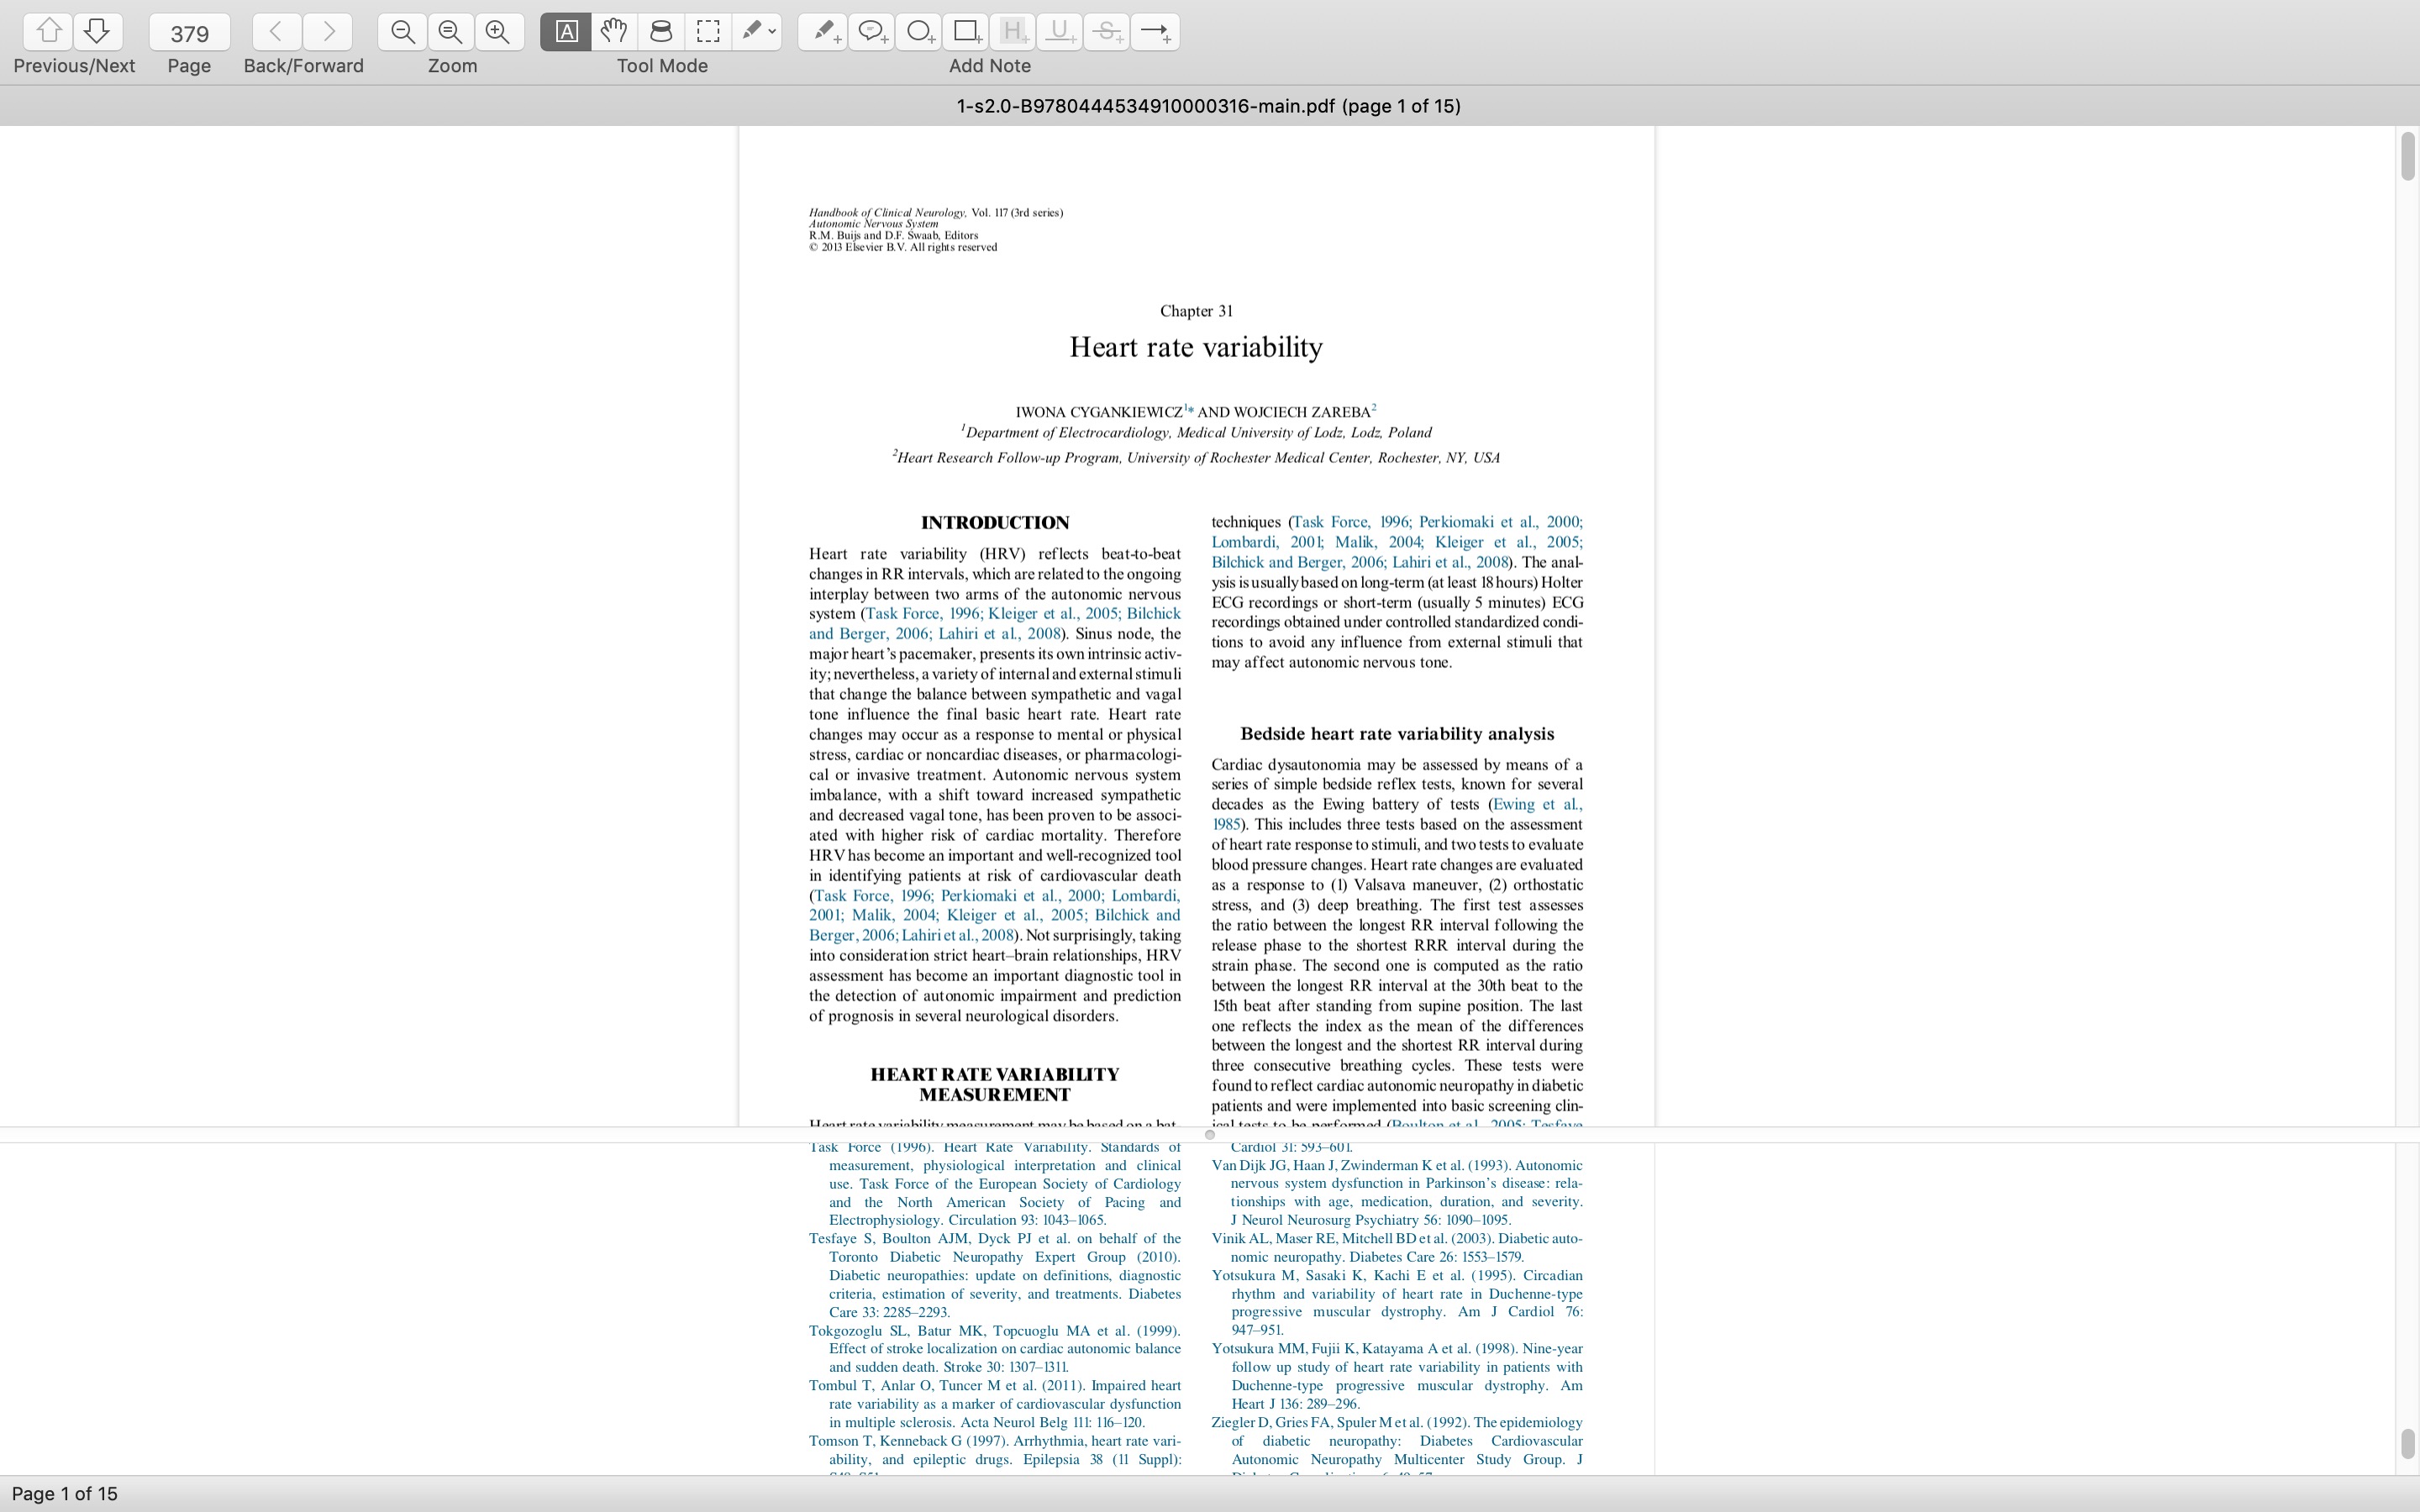Select the Text tool mode
Screen dimensions: 2420x1512
coord(565,32)
